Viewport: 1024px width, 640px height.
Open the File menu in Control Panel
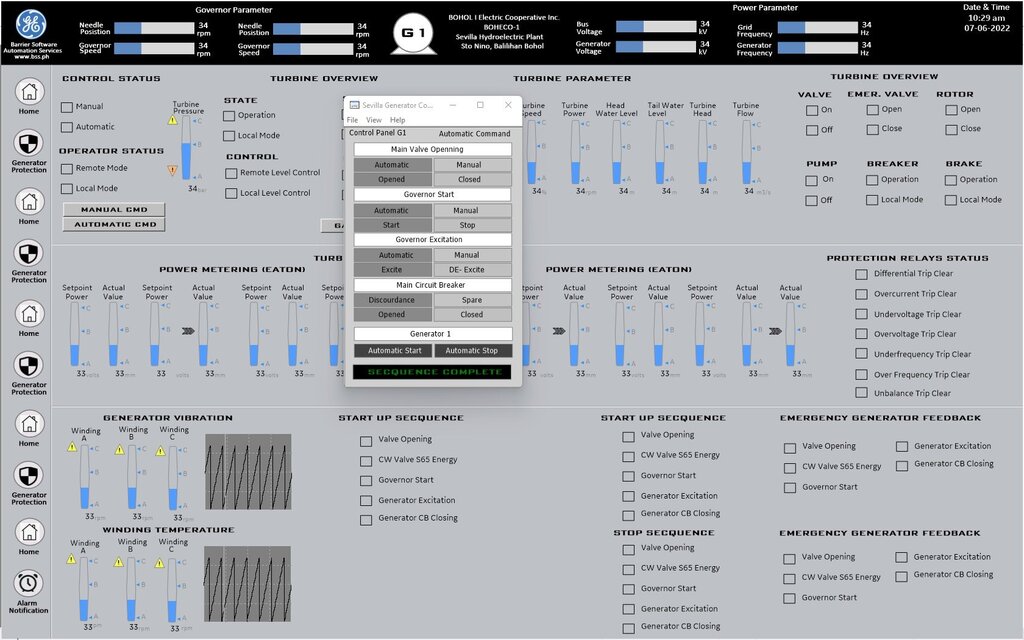pos(352,120)
